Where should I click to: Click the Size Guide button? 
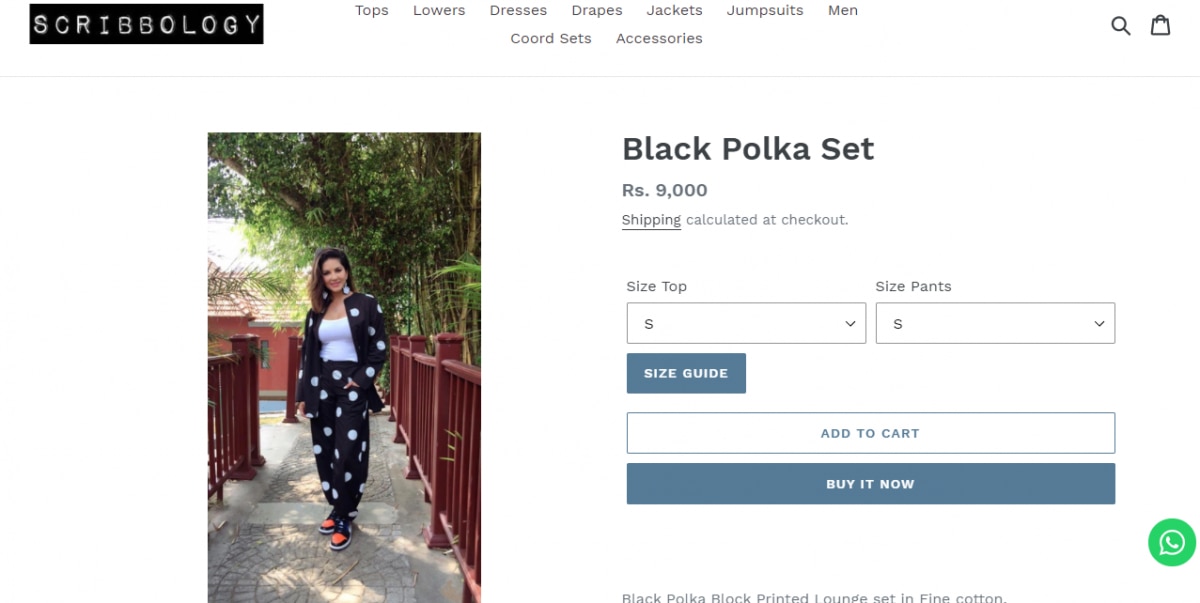click(686, 373)
